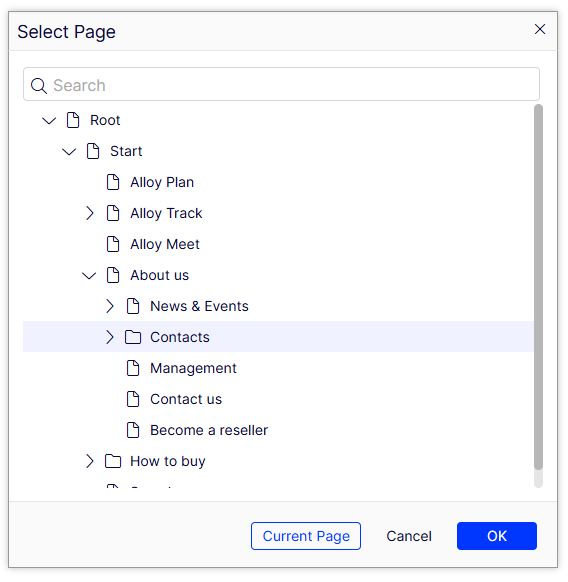
Task: Focus the Search input field
Action: 281,84
